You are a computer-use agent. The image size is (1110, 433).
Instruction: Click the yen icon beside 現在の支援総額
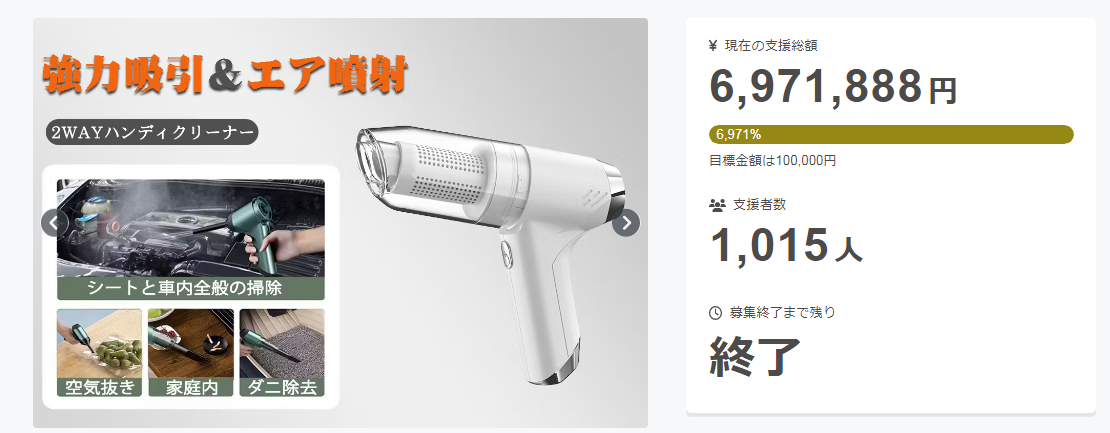(714, 46)
